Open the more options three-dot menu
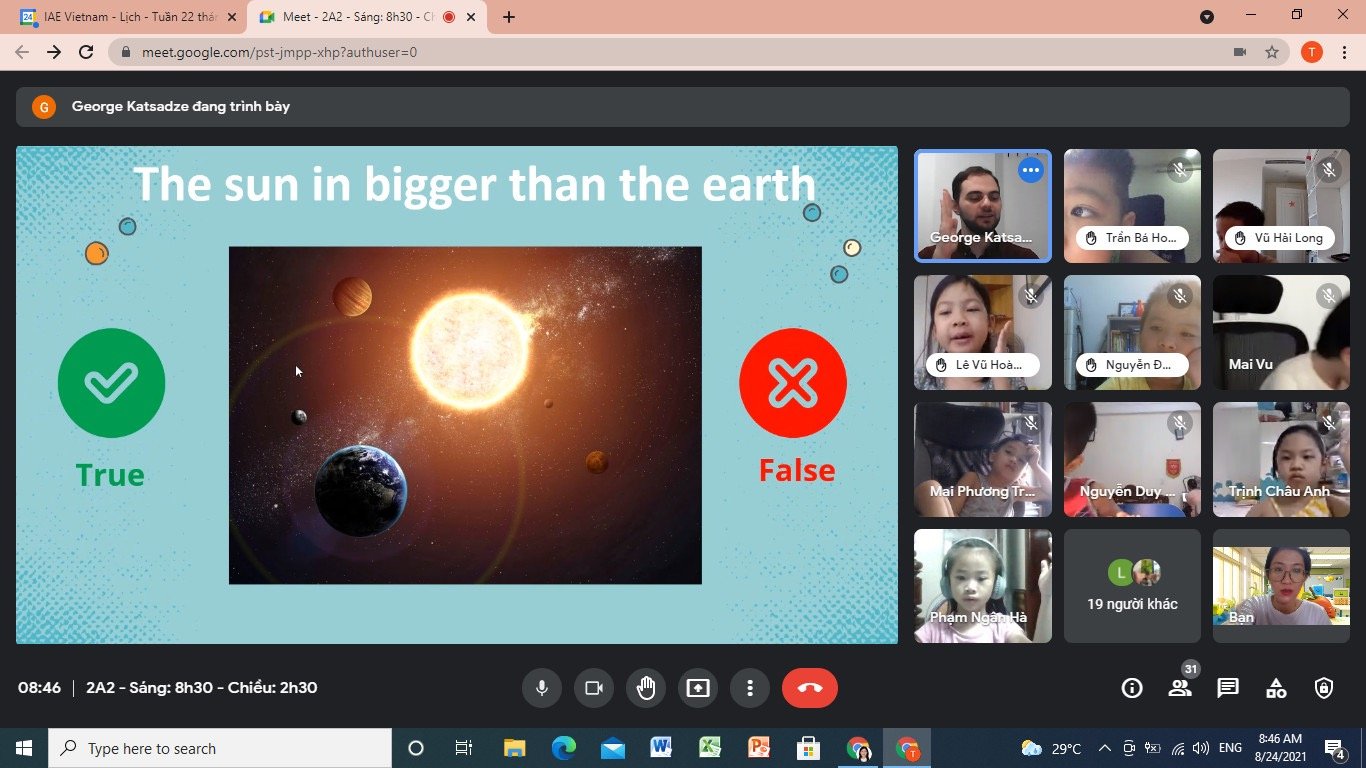This screenshot has height=768, width=1366. [x=750, y=688]
